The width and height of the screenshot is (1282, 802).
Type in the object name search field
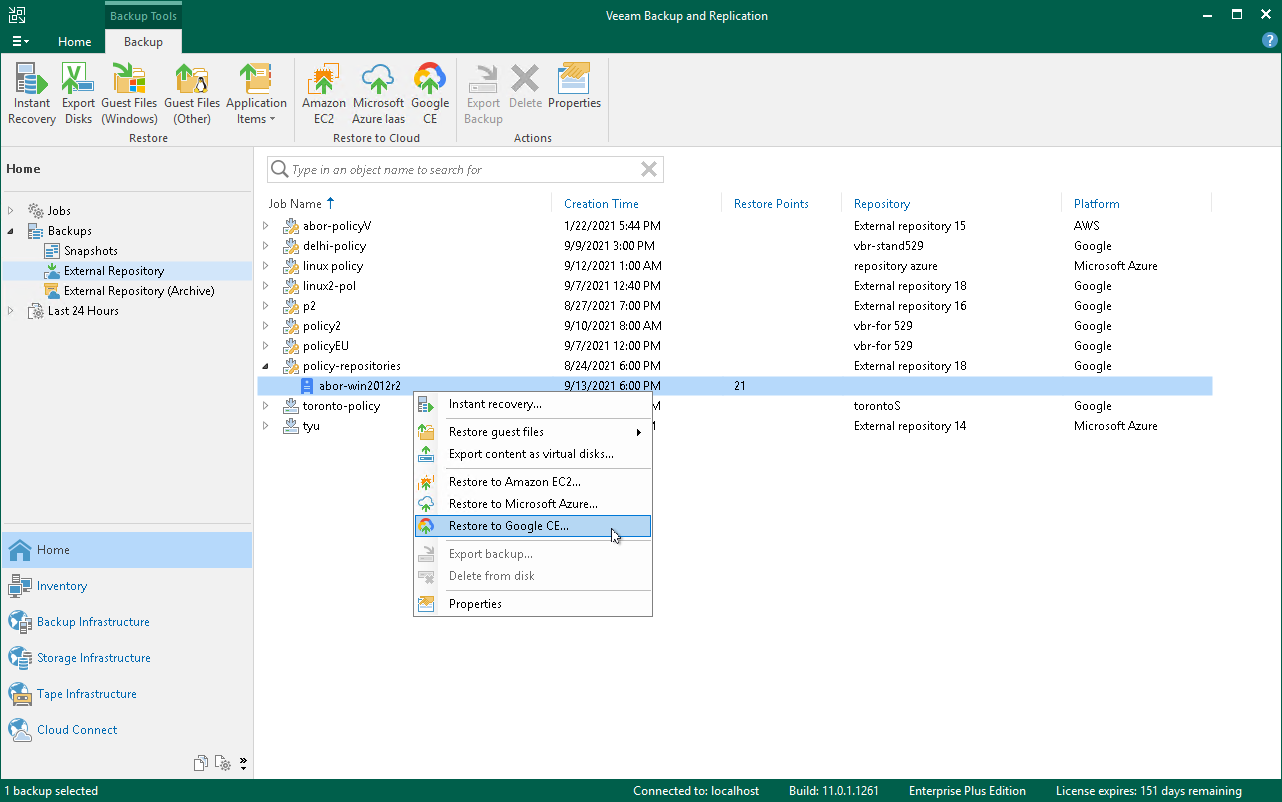[x=460, y=170]
